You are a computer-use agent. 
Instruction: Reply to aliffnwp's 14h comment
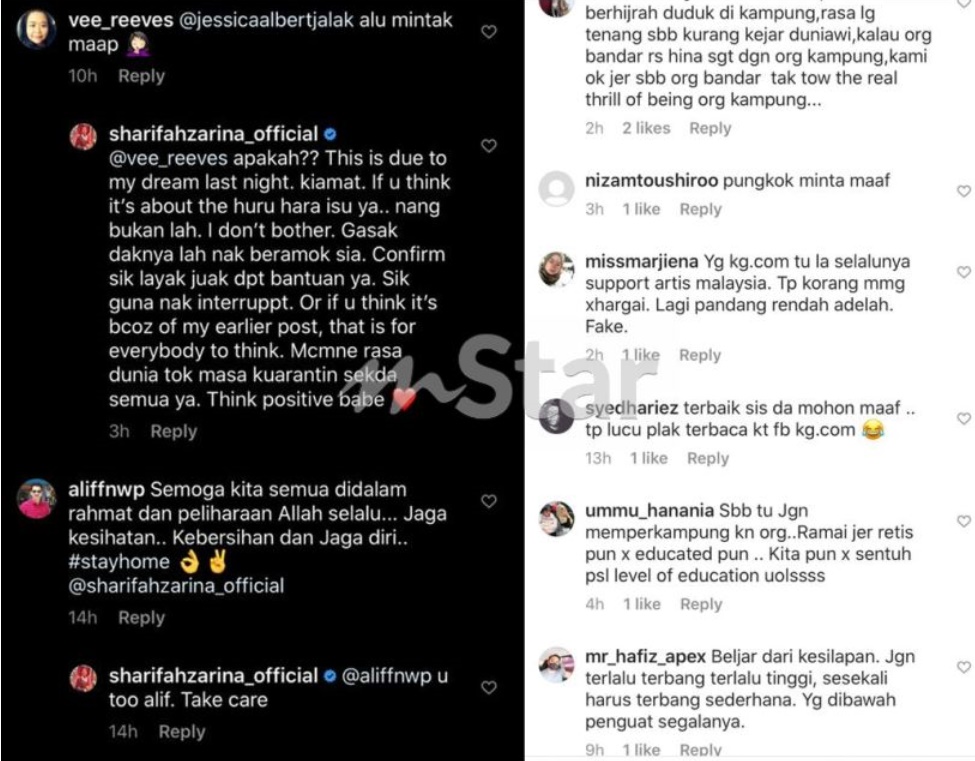(x=142, y=618)
